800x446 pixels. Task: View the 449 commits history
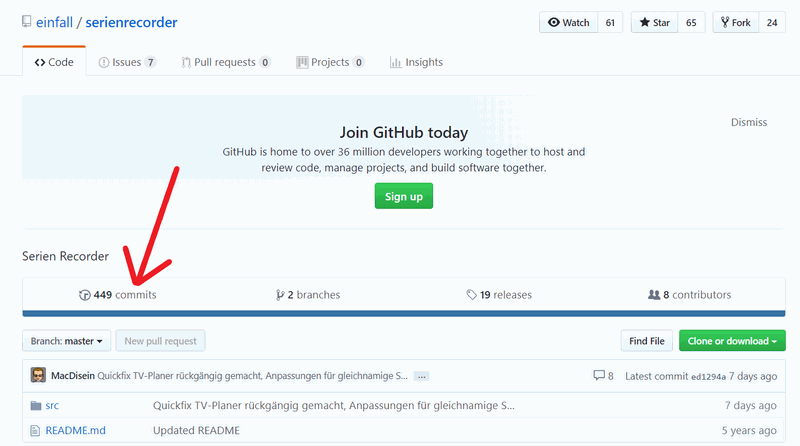[118, 294]
